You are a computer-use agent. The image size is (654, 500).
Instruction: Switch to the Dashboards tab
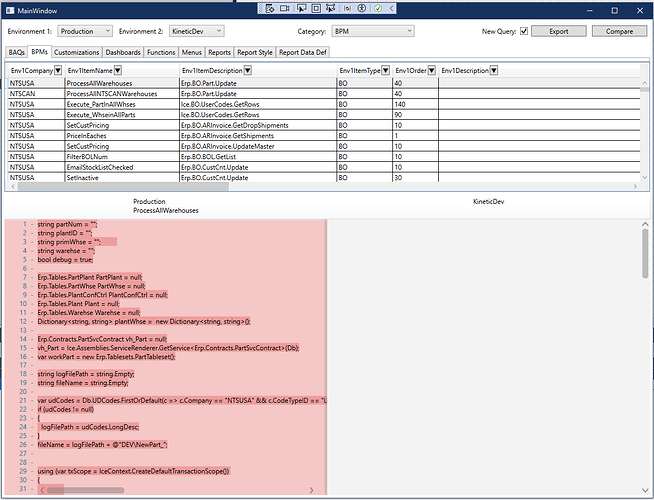(x=123, y=52)
